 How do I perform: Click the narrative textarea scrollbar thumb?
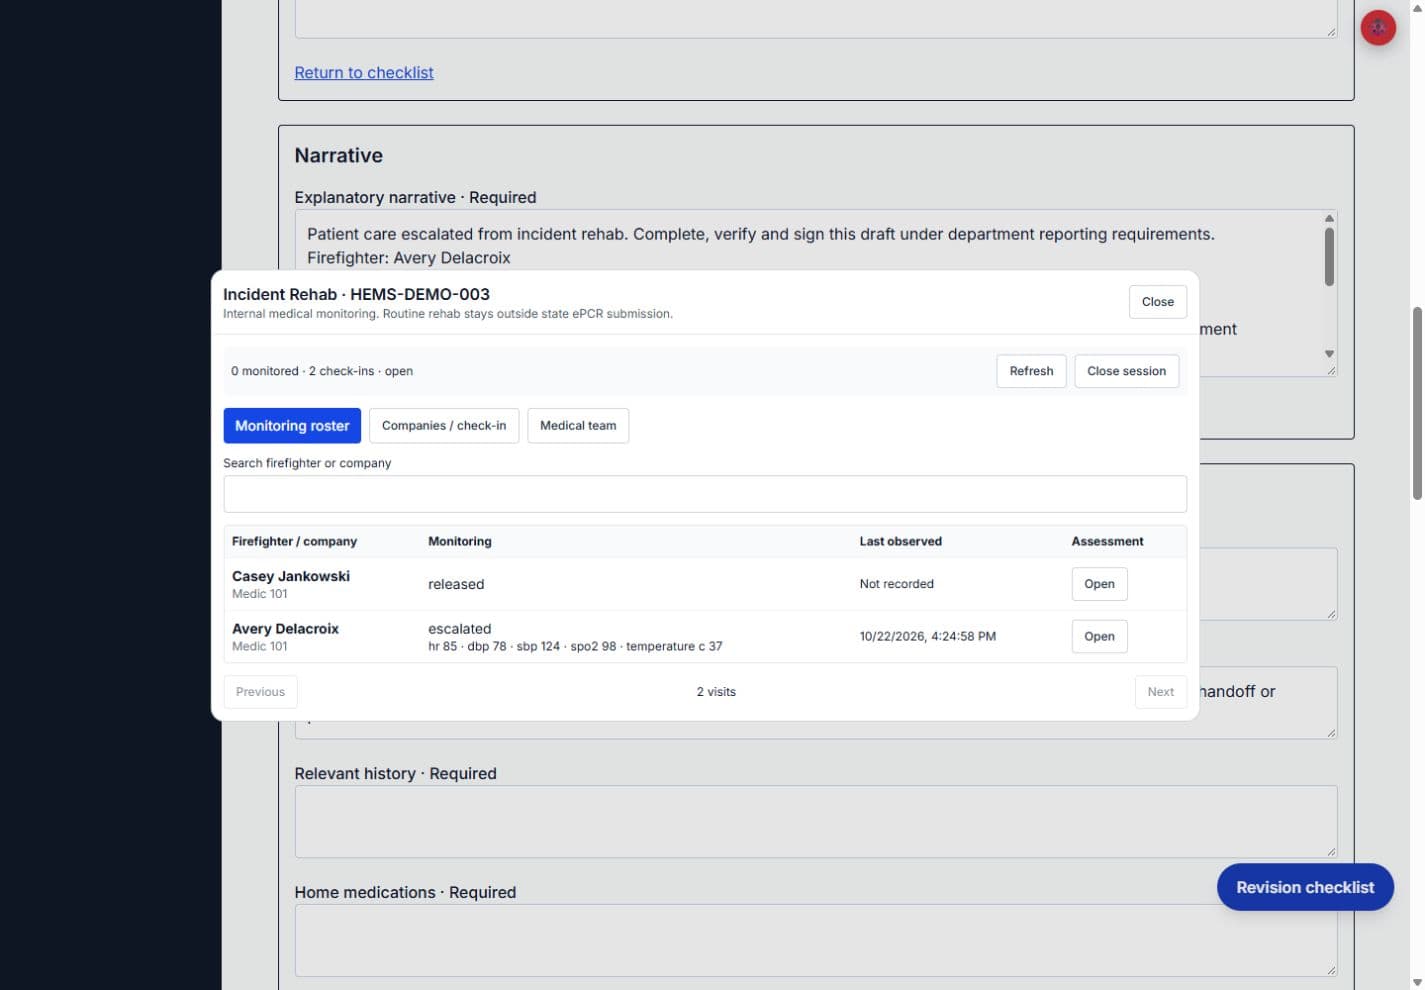pyautogui.click(x=1329, y=257)
